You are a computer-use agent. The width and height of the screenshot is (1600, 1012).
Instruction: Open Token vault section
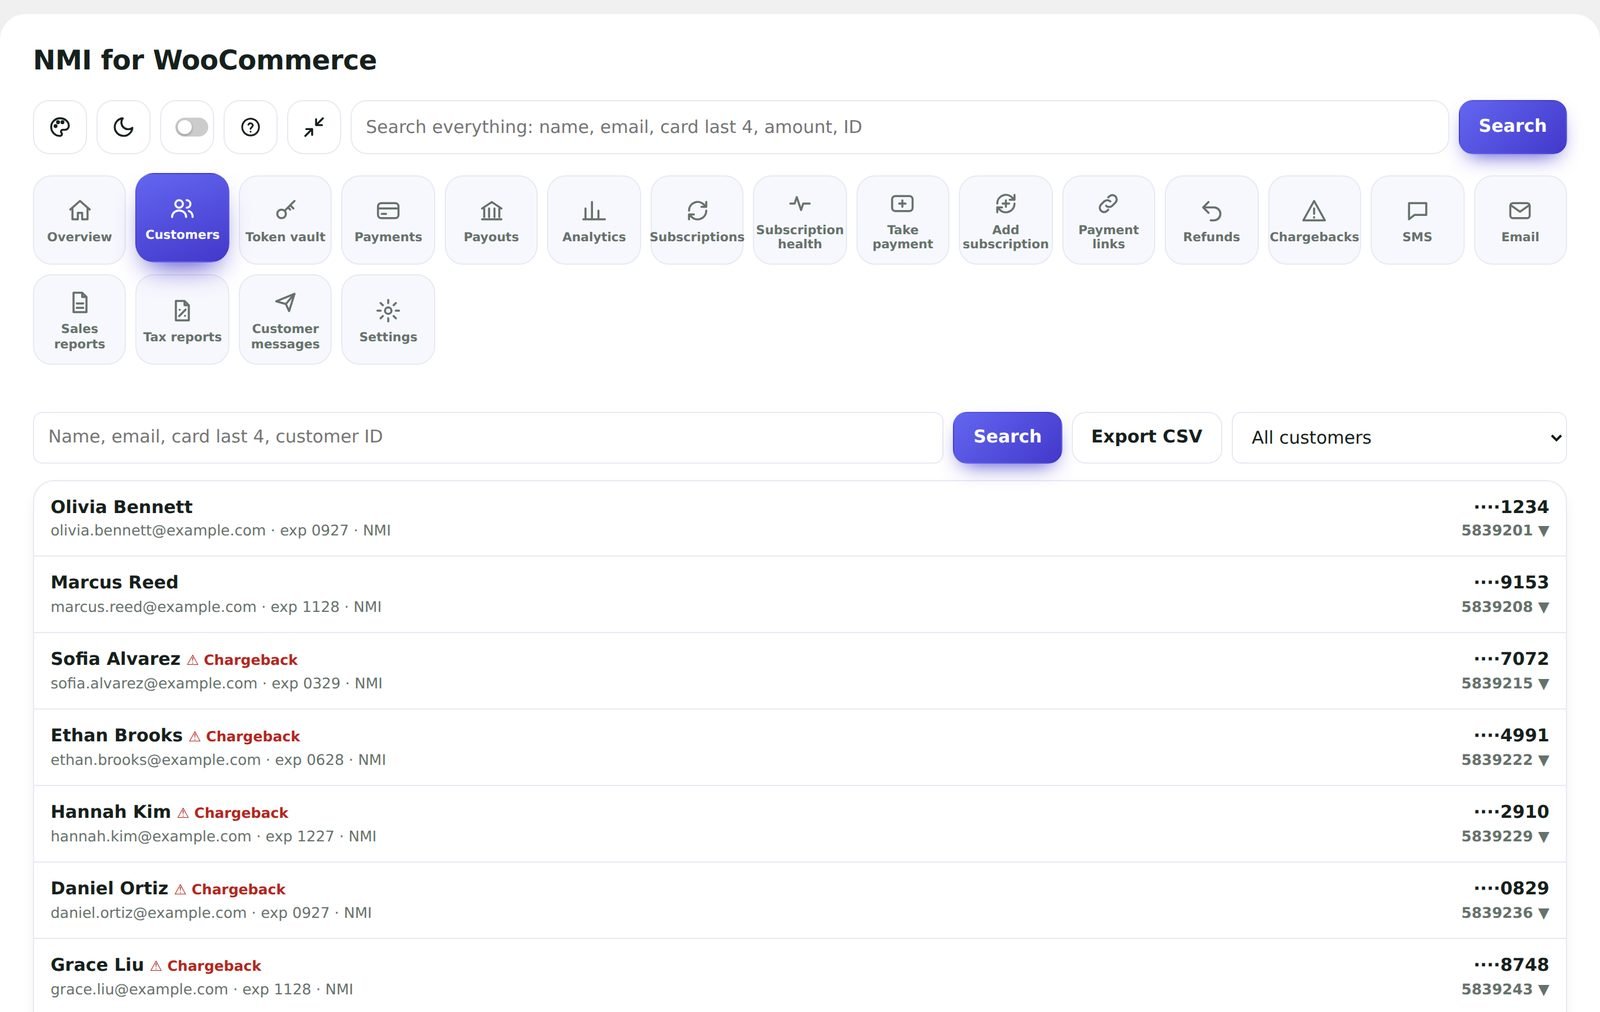tap(285, 220)
